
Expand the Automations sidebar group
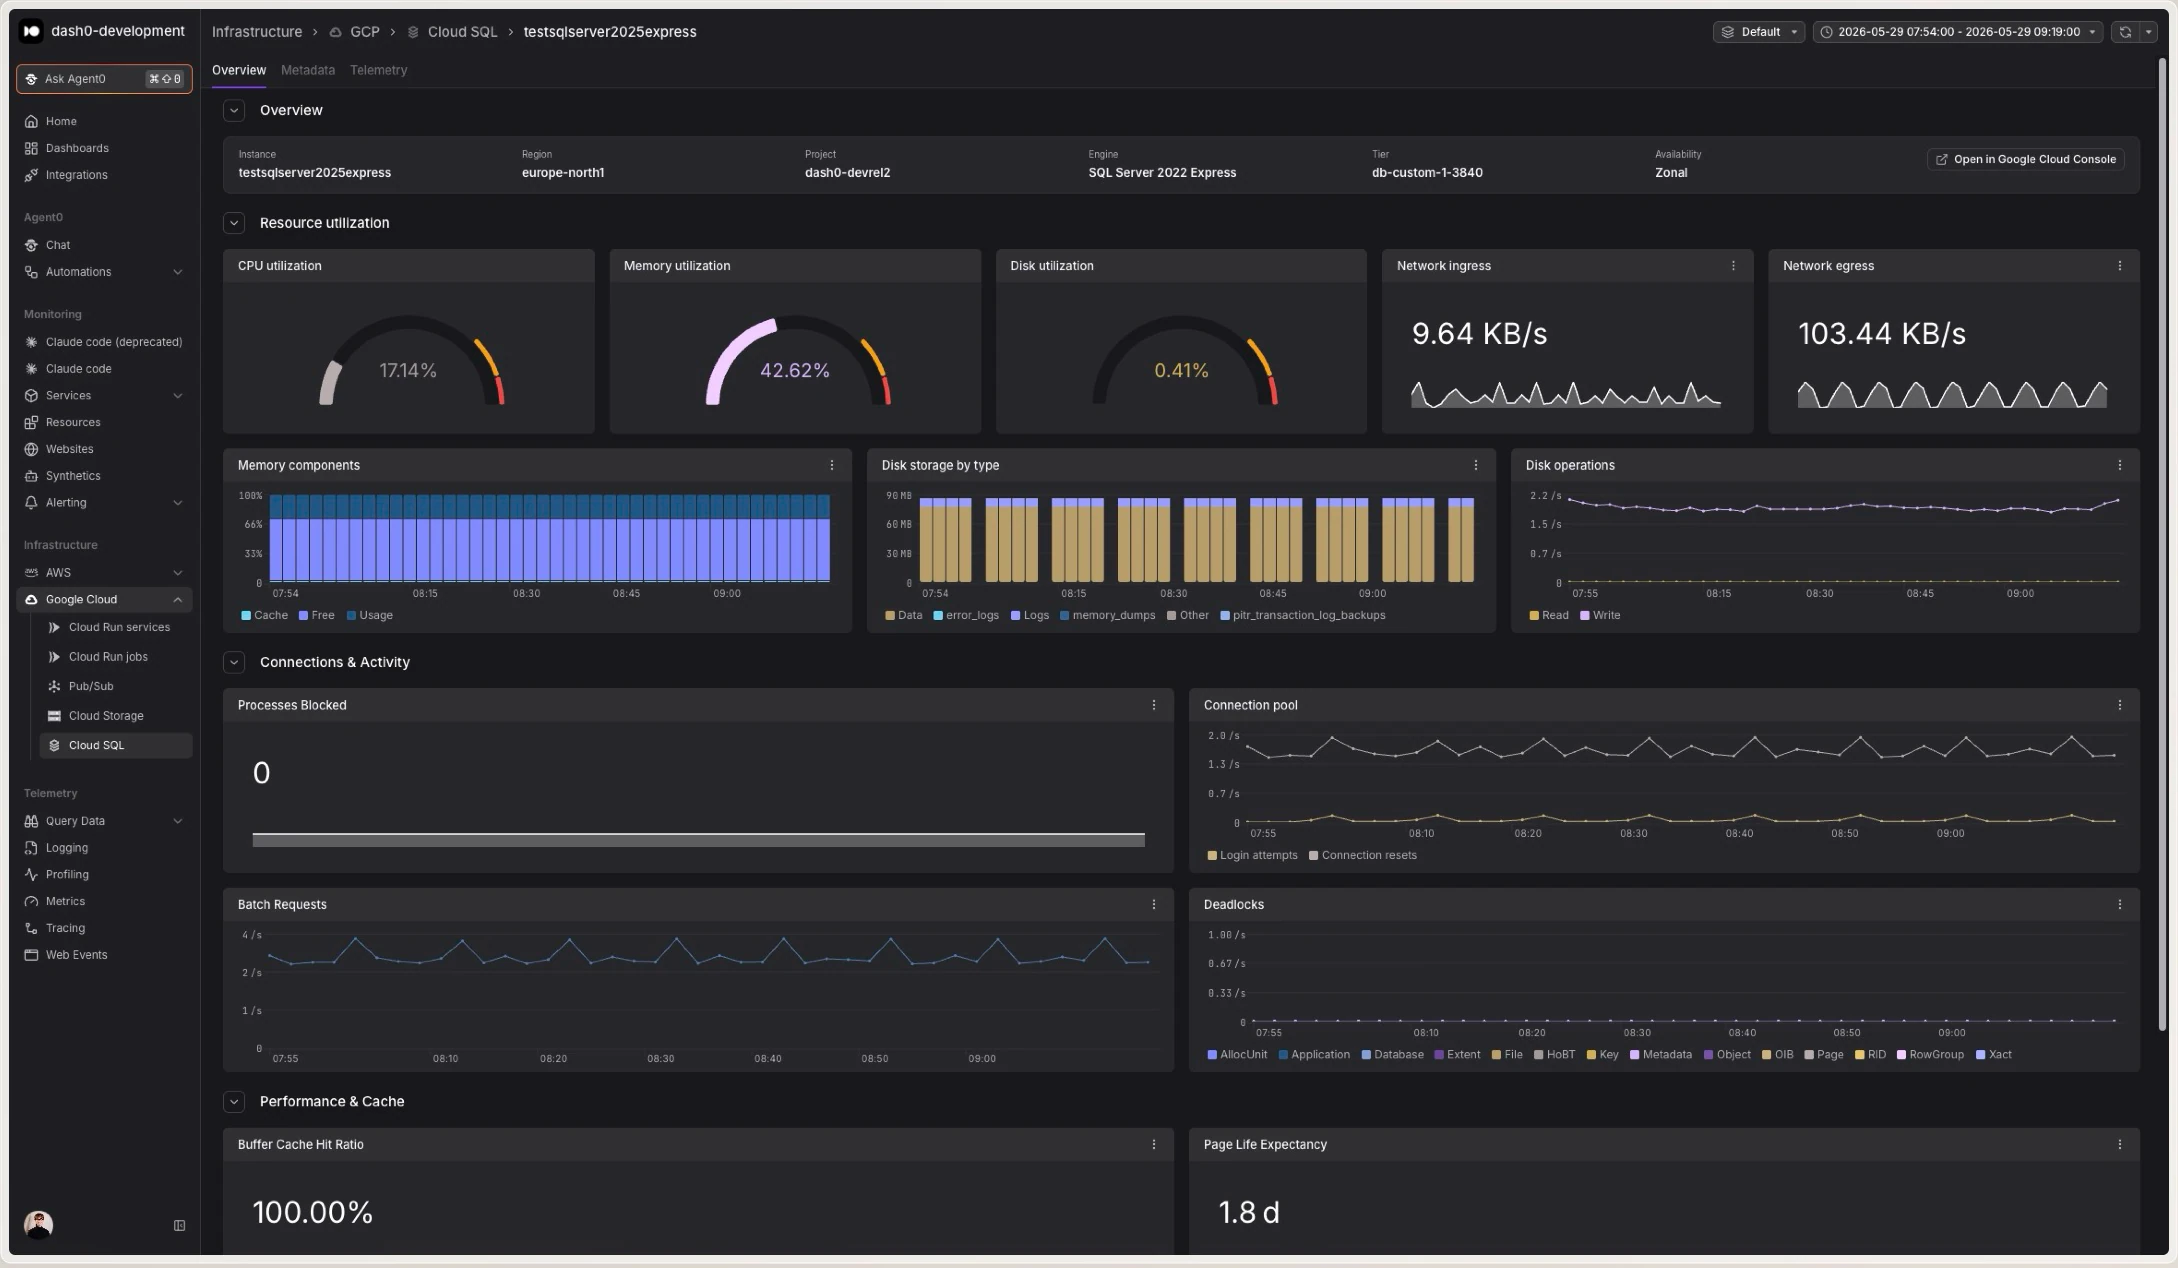[178, 272]
